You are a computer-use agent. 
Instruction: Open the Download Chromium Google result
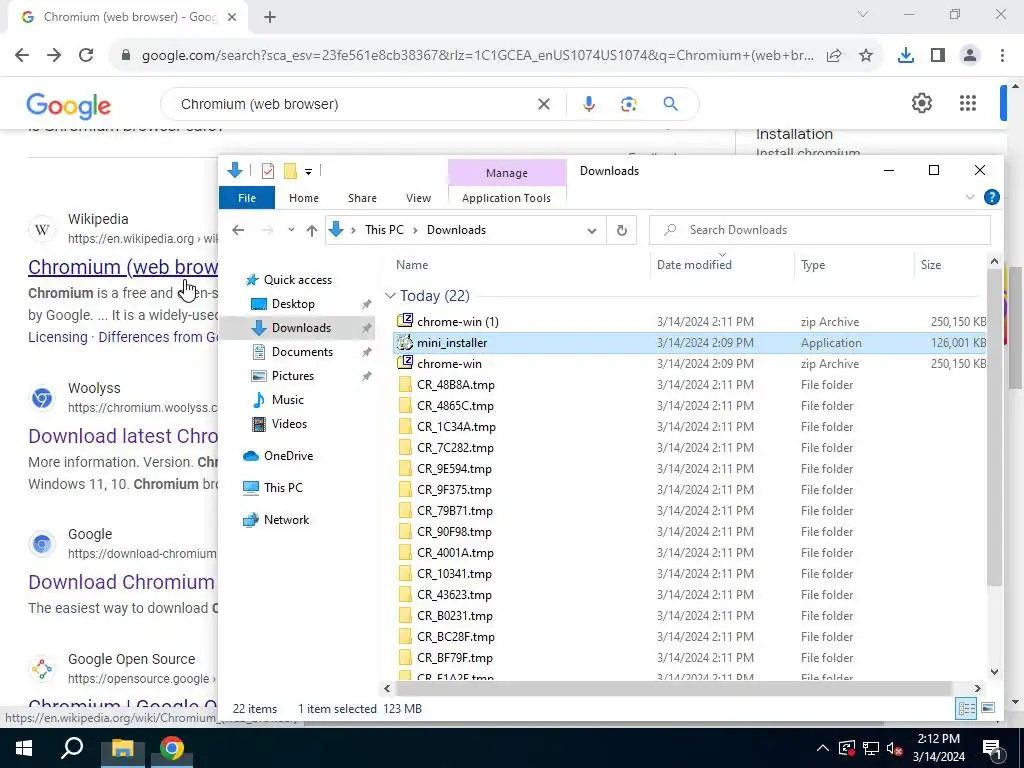(x=121, y=582)
